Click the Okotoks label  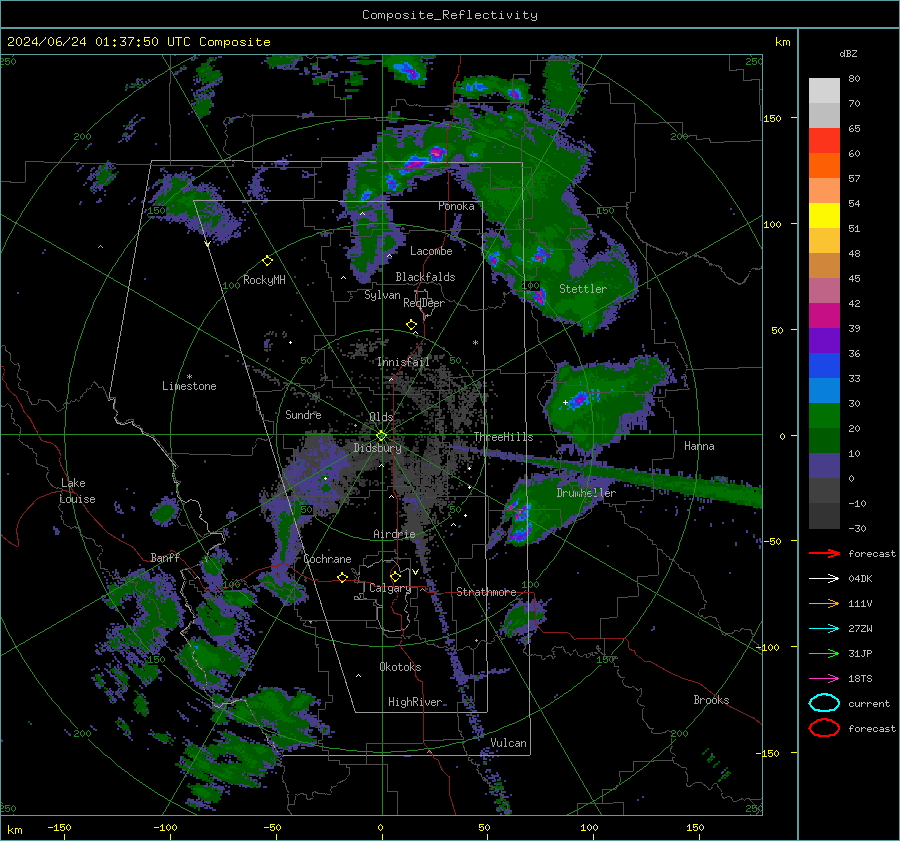[400, 667]
